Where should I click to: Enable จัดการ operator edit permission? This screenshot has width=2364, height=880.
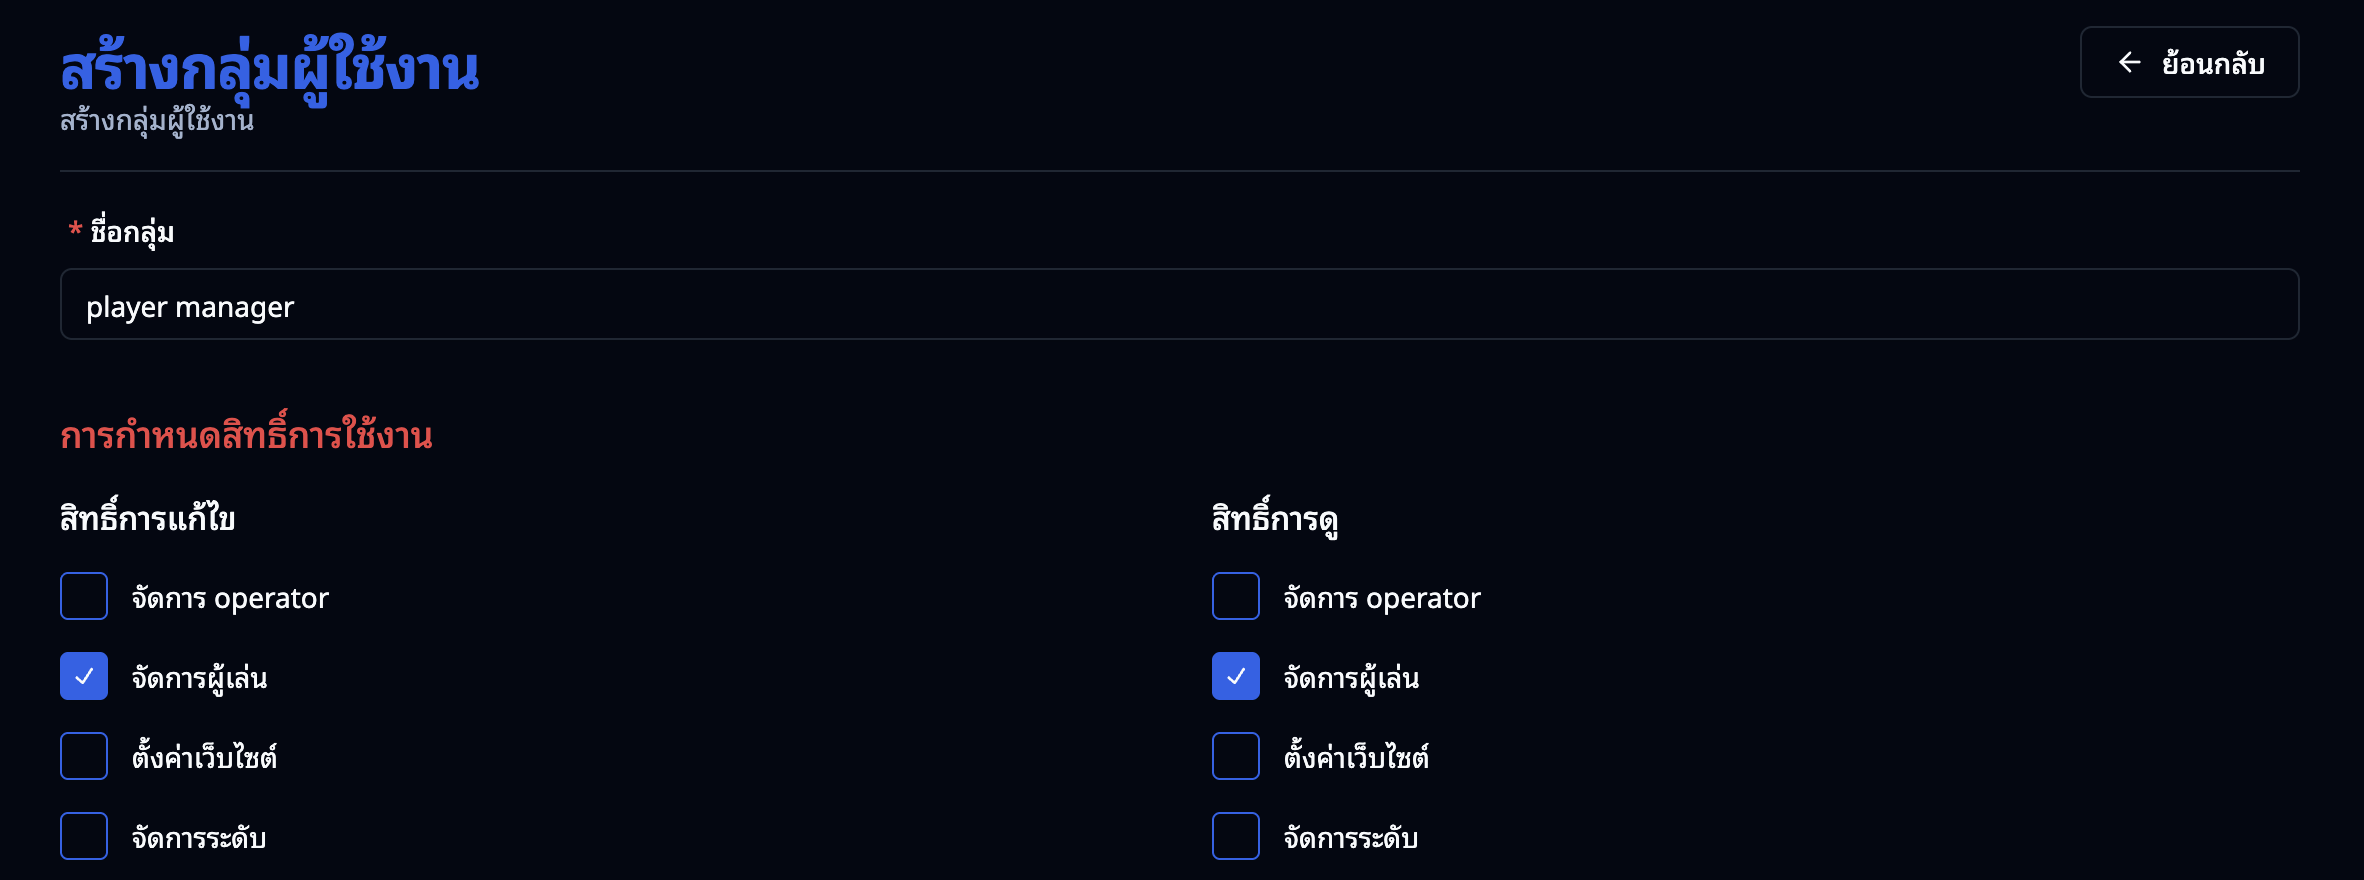83,596
